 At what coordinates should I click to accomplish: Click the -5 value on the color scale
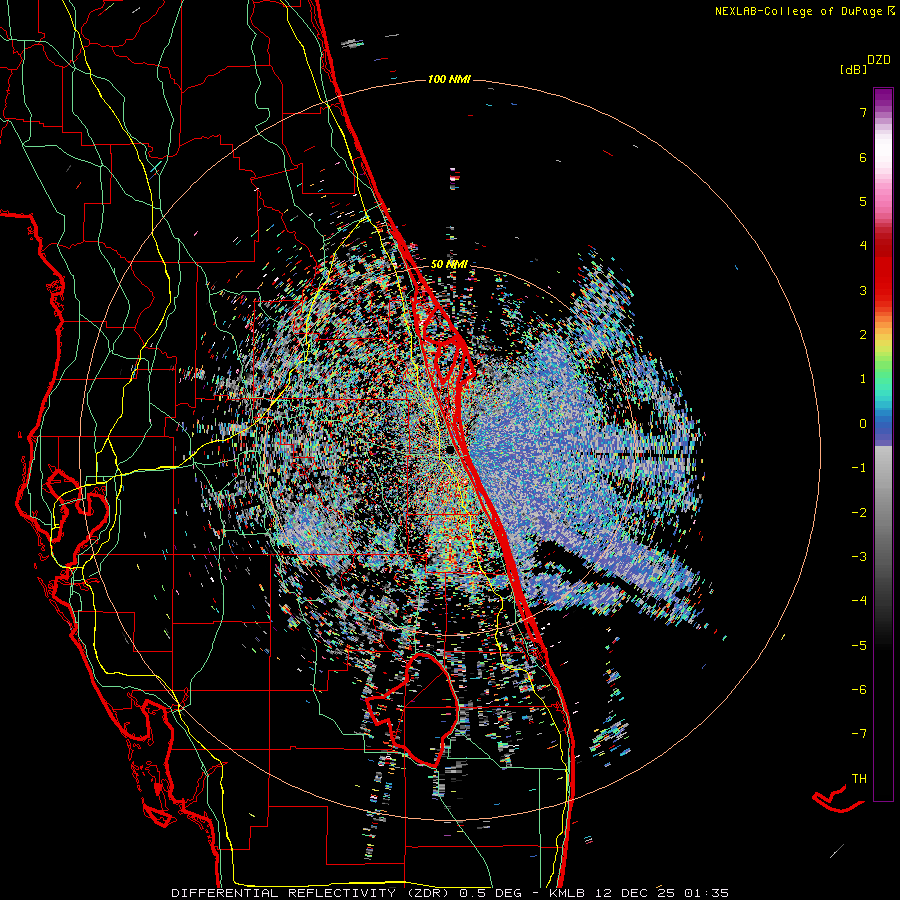pyautogui.click(x=859, y=646)
